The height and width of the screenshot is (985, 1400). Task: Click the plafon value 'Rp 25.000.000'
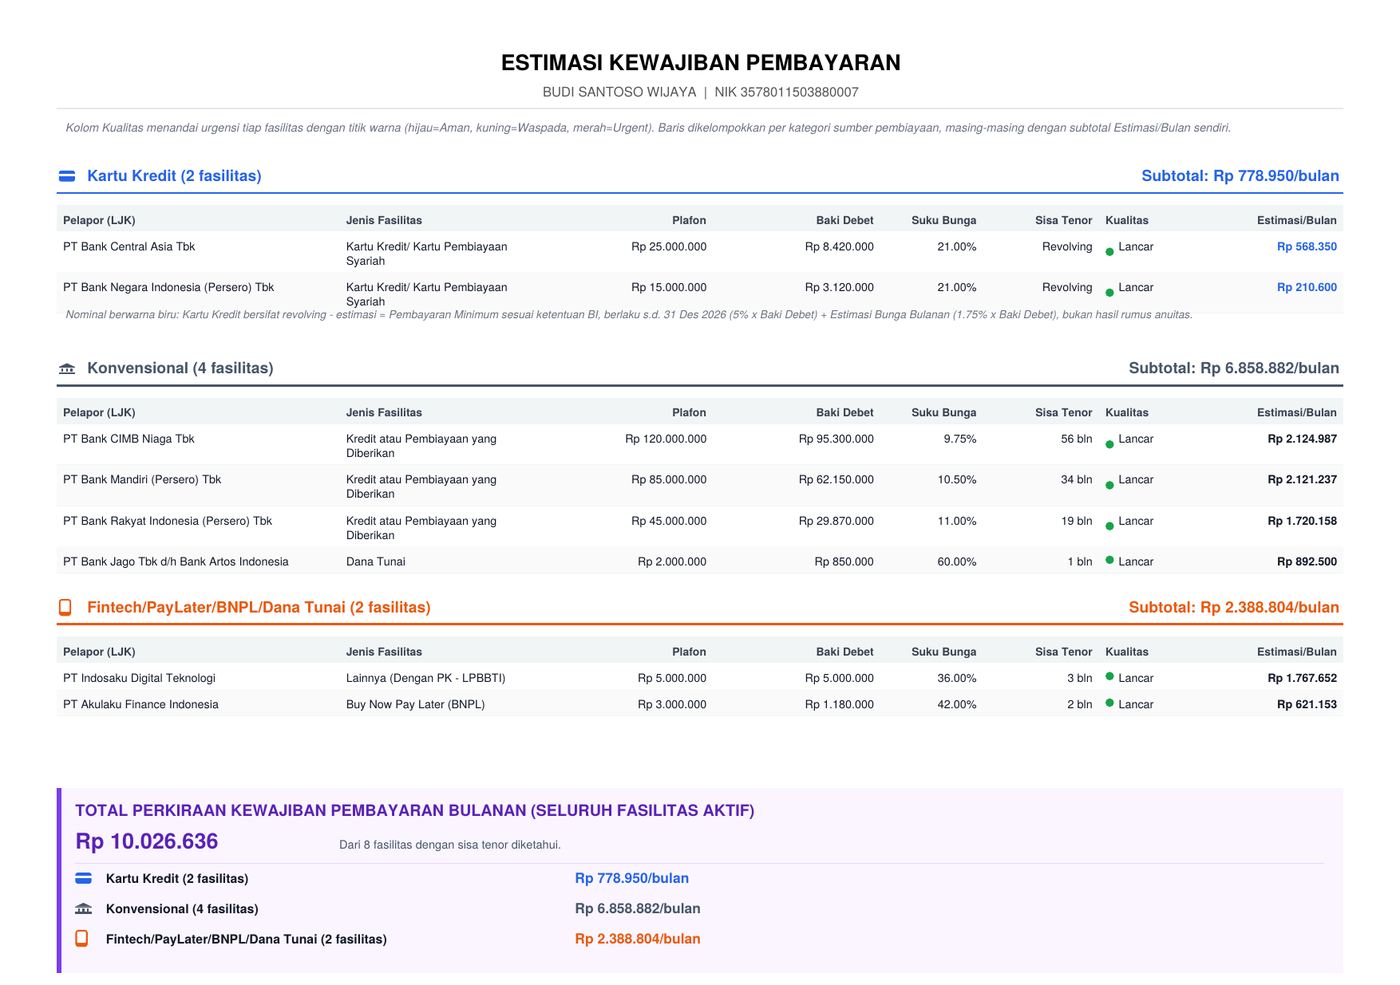pos(669,247)
